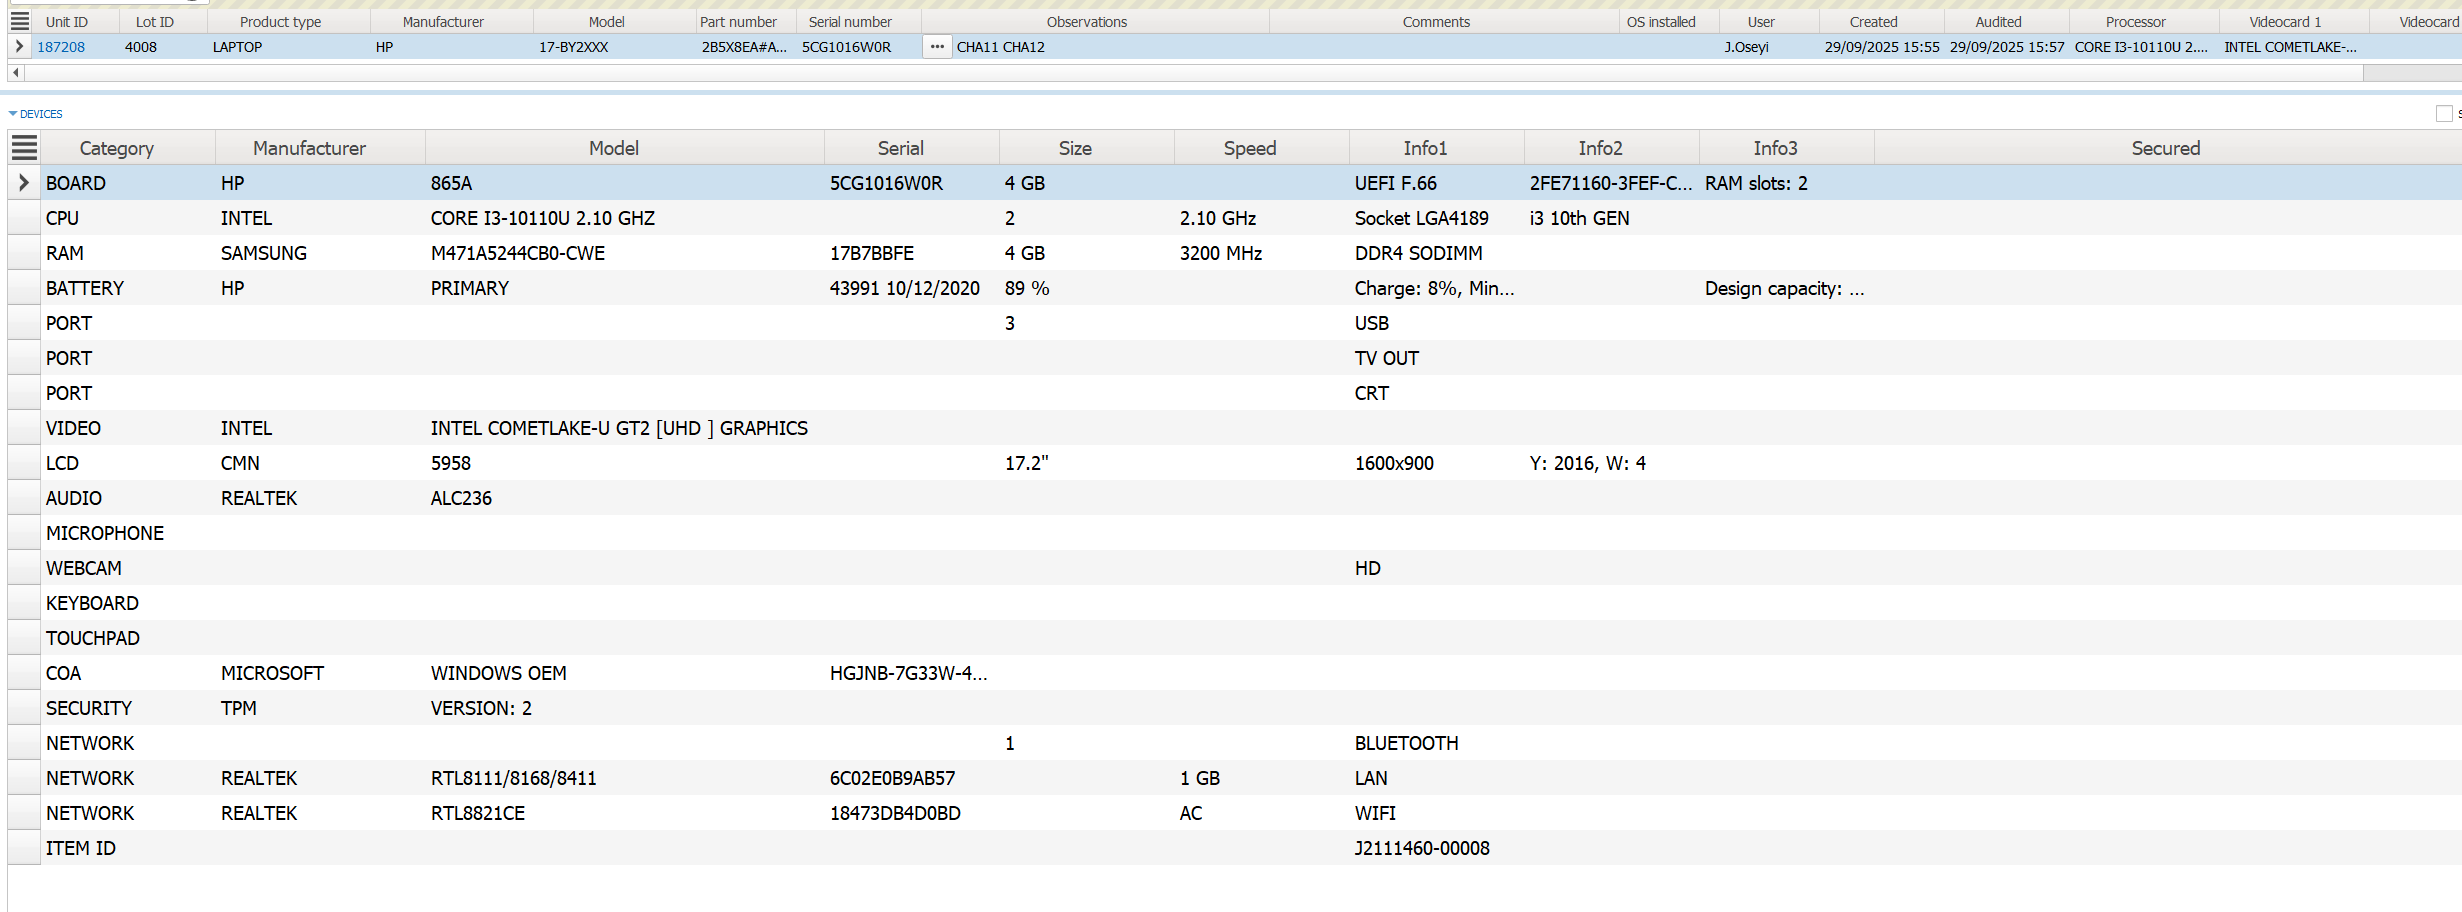The height and width of the screenshot is (912, 2462).
Task: Click the row selector beside the BATTERY row
Action: pyautogui.click(x=24, y=288)
